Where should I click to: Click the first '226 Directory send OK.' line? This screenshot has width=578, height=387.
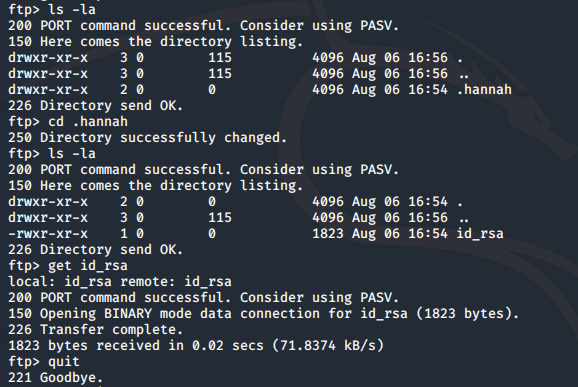point(95,106)
